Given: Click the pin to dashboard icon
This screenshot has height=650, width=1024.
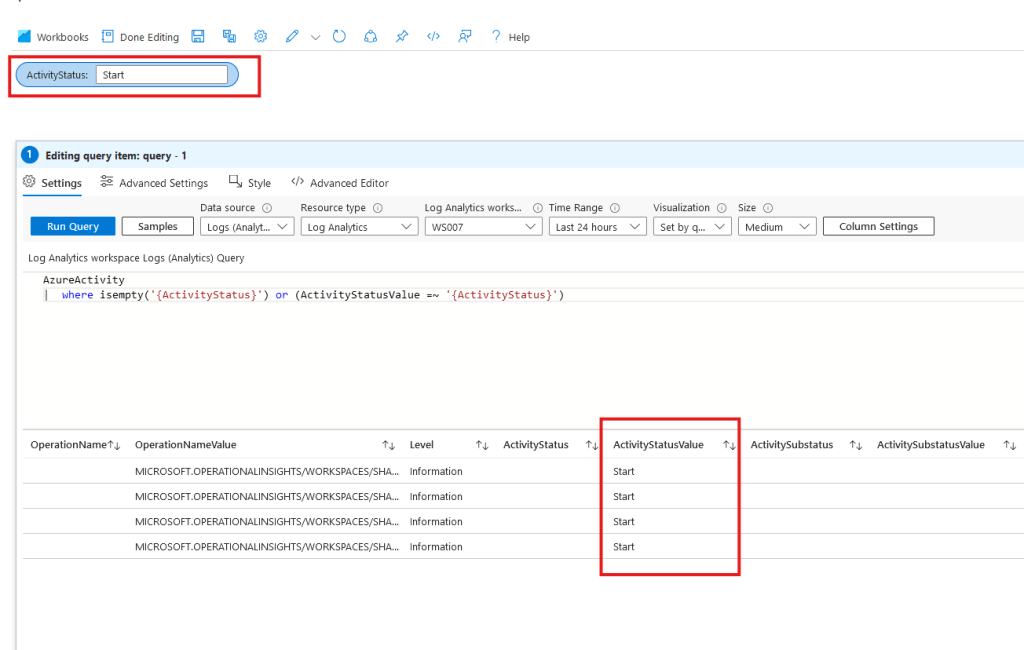Looking at the screenshot, I should (x=402, y=37).
